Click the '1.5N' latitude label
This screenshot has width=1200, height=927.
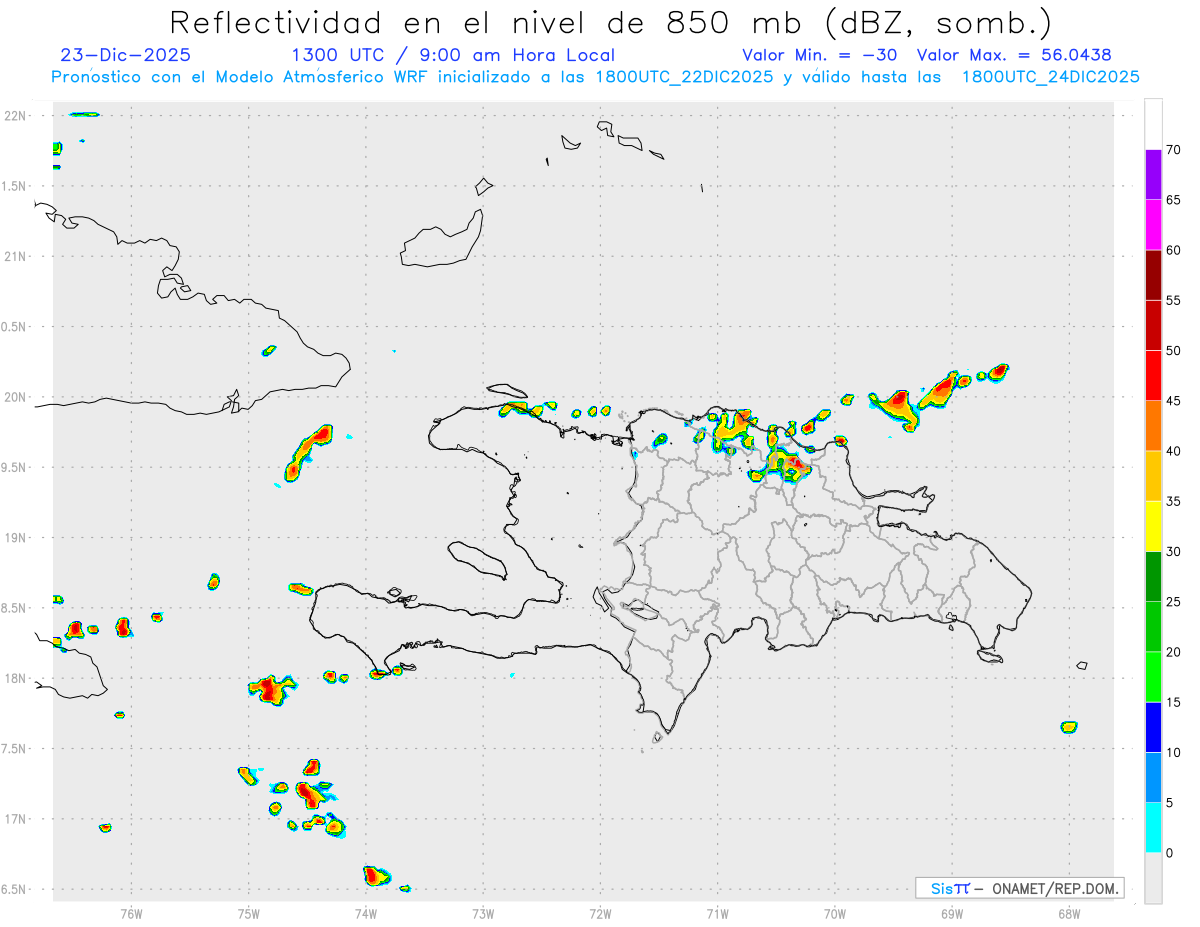coord(14,186)
